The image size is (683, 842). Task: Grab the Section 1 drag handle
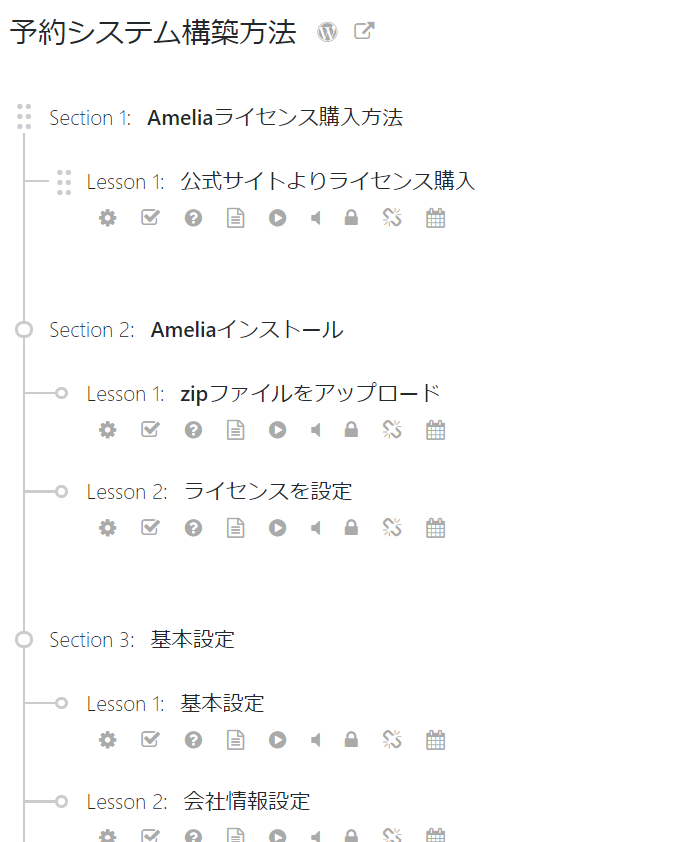point(24,117)
